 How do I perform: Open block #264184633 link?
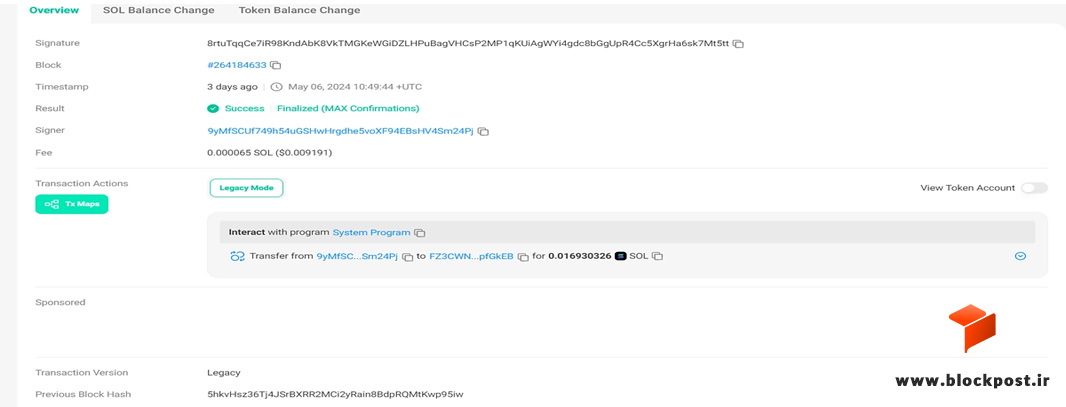tap(237, 65)
